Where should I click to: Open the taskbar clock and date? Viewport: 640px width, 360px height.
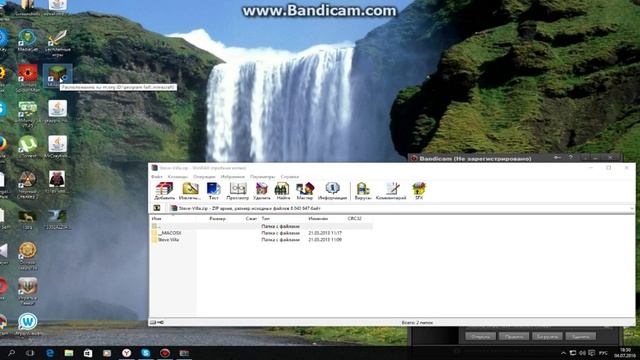point(624,353)
